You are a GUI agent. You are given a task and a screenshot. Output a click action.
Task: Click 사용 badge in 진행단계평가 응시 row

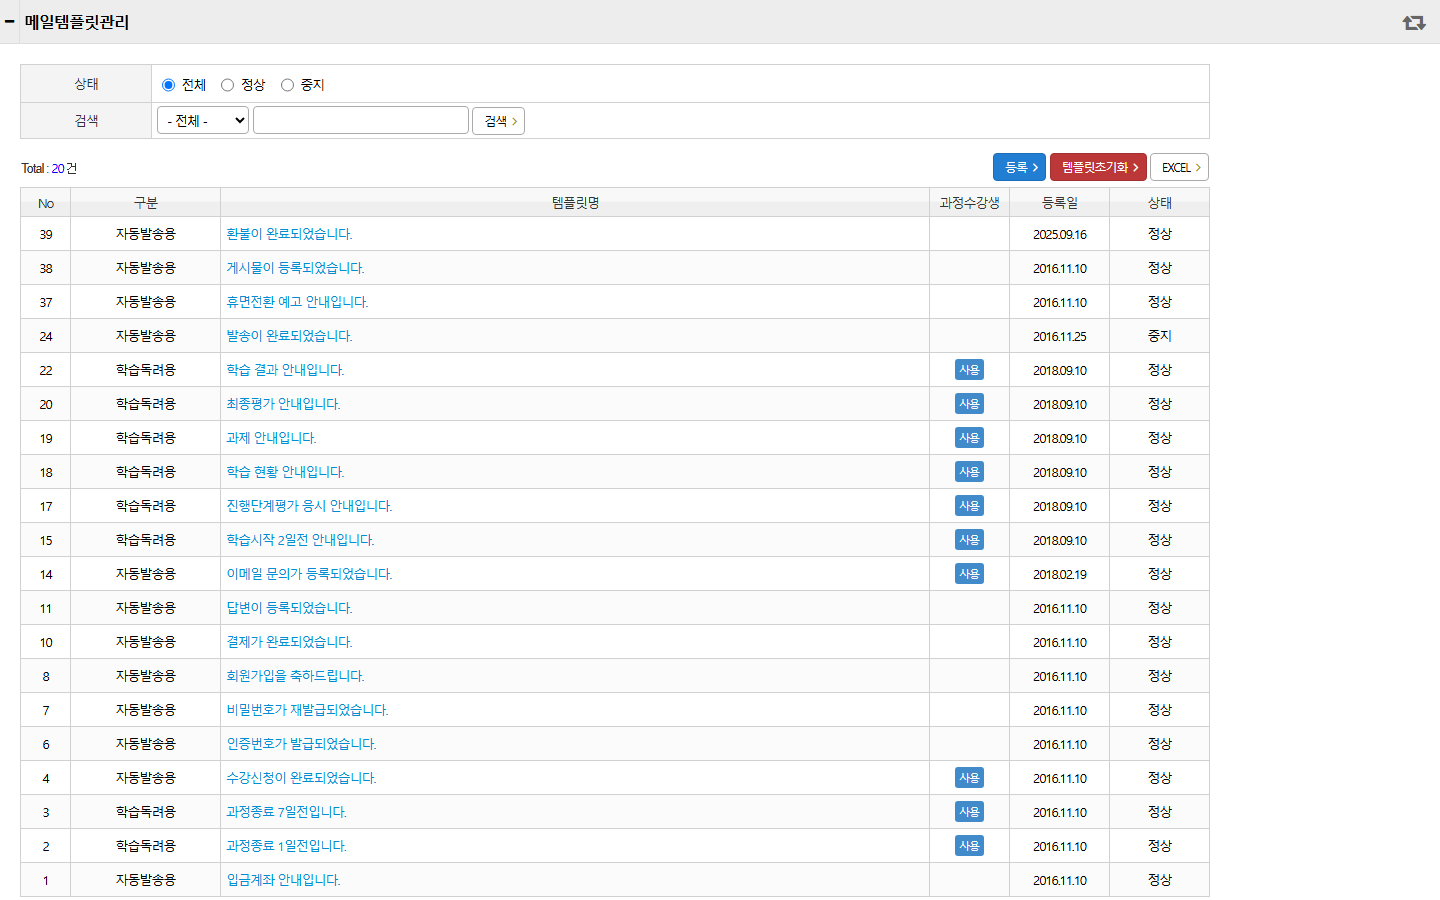[x=969, y=506]
